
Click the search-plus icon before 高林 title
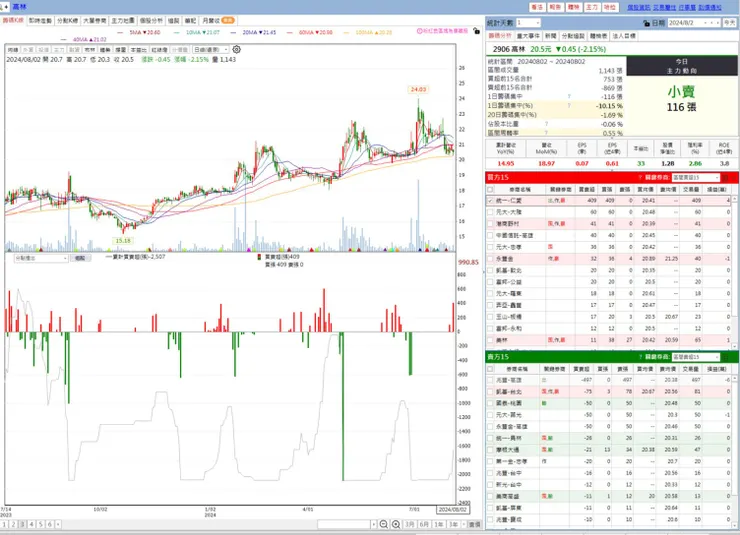tap(4, 7)
